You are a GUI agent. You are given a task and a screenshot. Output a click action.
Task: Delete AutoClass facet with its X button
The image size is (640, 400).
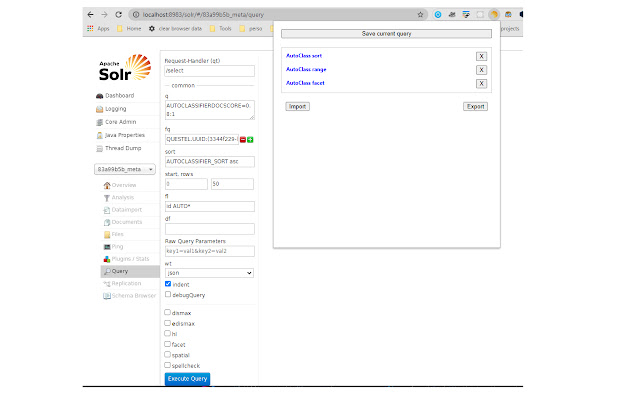click(481, 83)
